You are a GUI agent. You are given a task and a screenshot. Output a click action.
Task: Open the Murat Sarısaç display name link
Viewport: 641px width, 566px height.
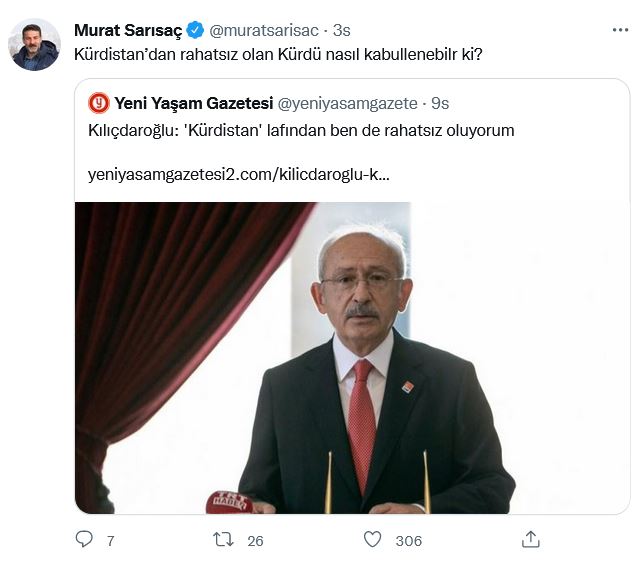(127, 30)
